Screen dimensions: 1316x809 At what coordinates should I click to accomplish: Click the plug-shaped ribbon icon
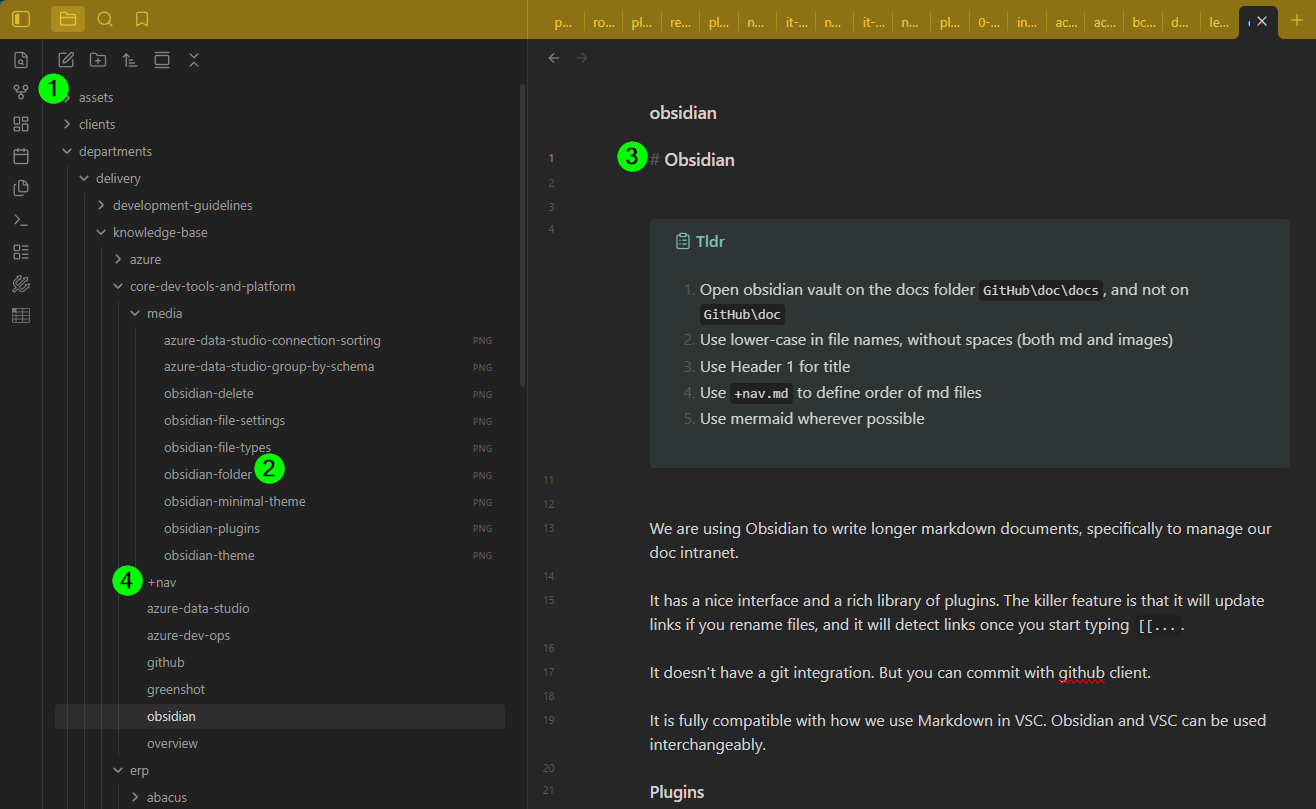[x=21, y=284]
